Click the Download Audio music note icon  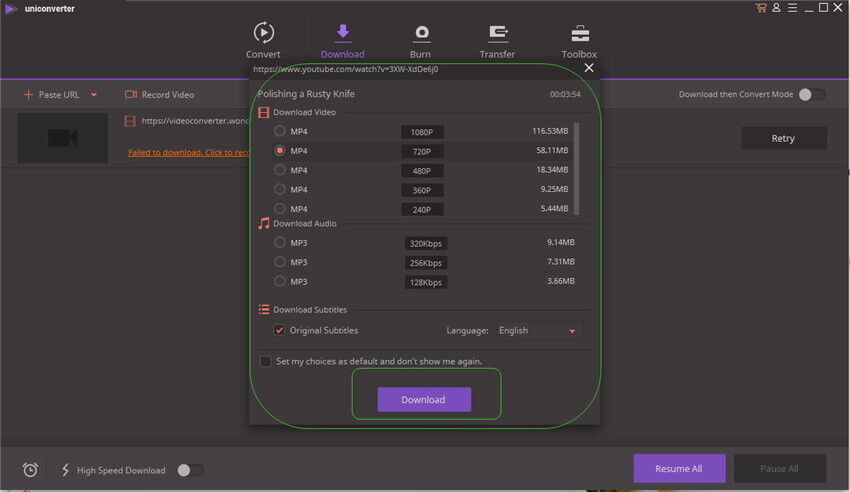263,223
